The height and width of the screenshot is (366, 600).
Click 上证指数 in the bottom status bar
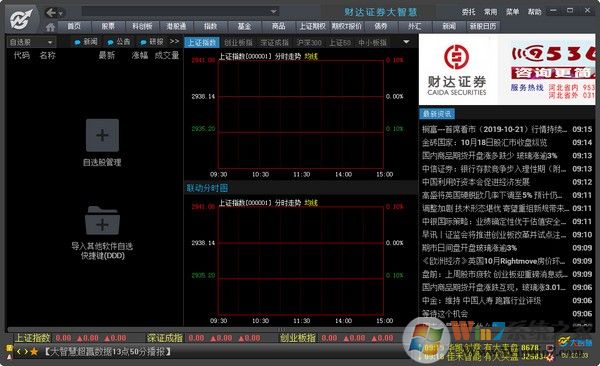point(33,338)
